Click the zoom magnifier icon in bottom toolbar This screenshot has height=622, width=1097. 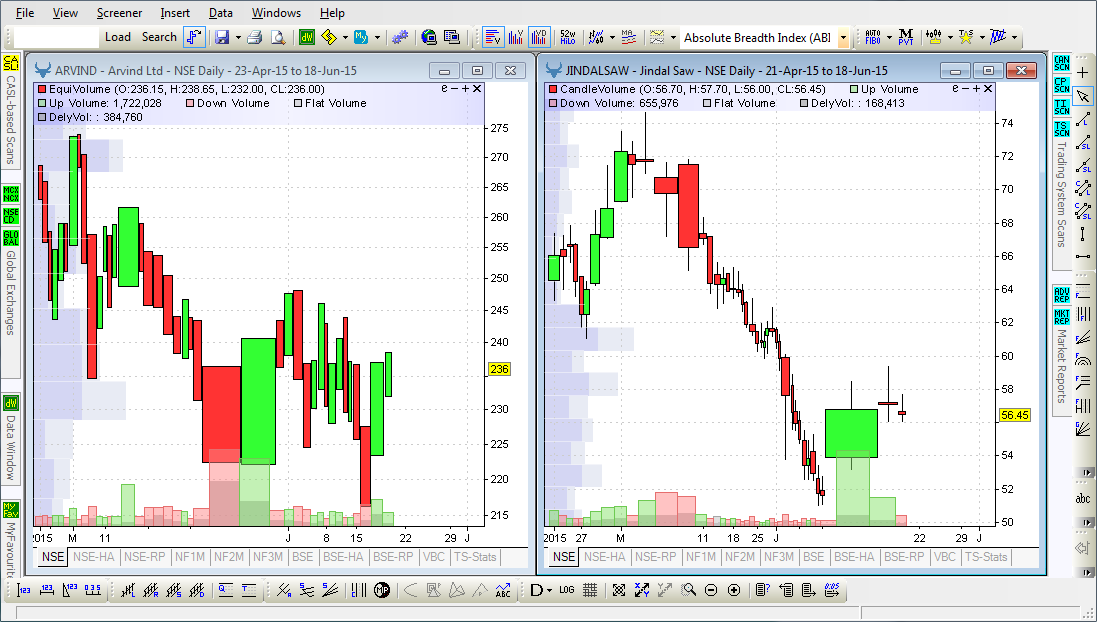[x=688, y=590]
